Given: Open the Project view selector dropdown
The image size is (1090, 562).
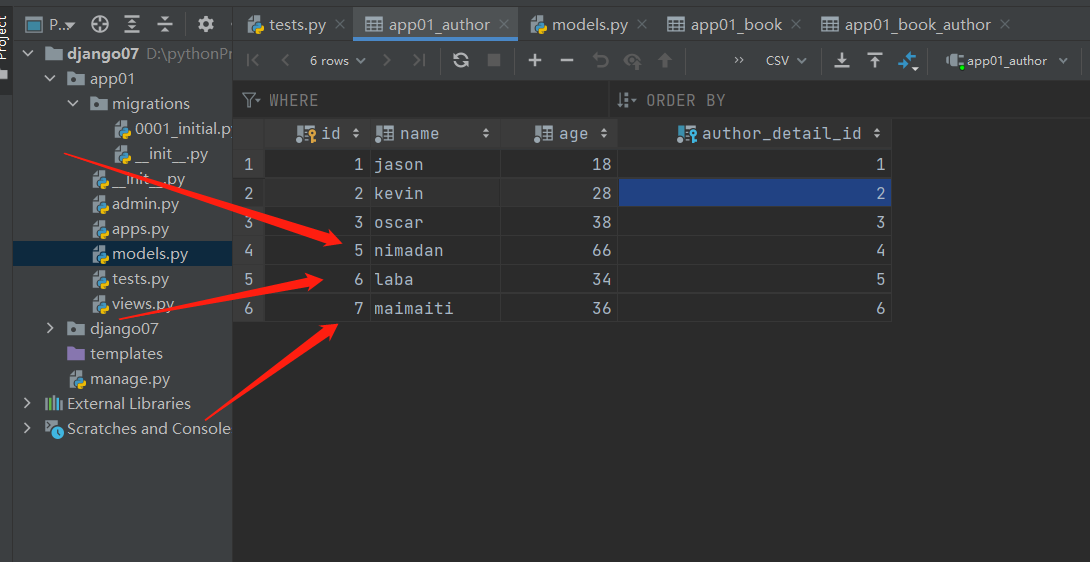Looking at the screenshot, I should (51, 25).
